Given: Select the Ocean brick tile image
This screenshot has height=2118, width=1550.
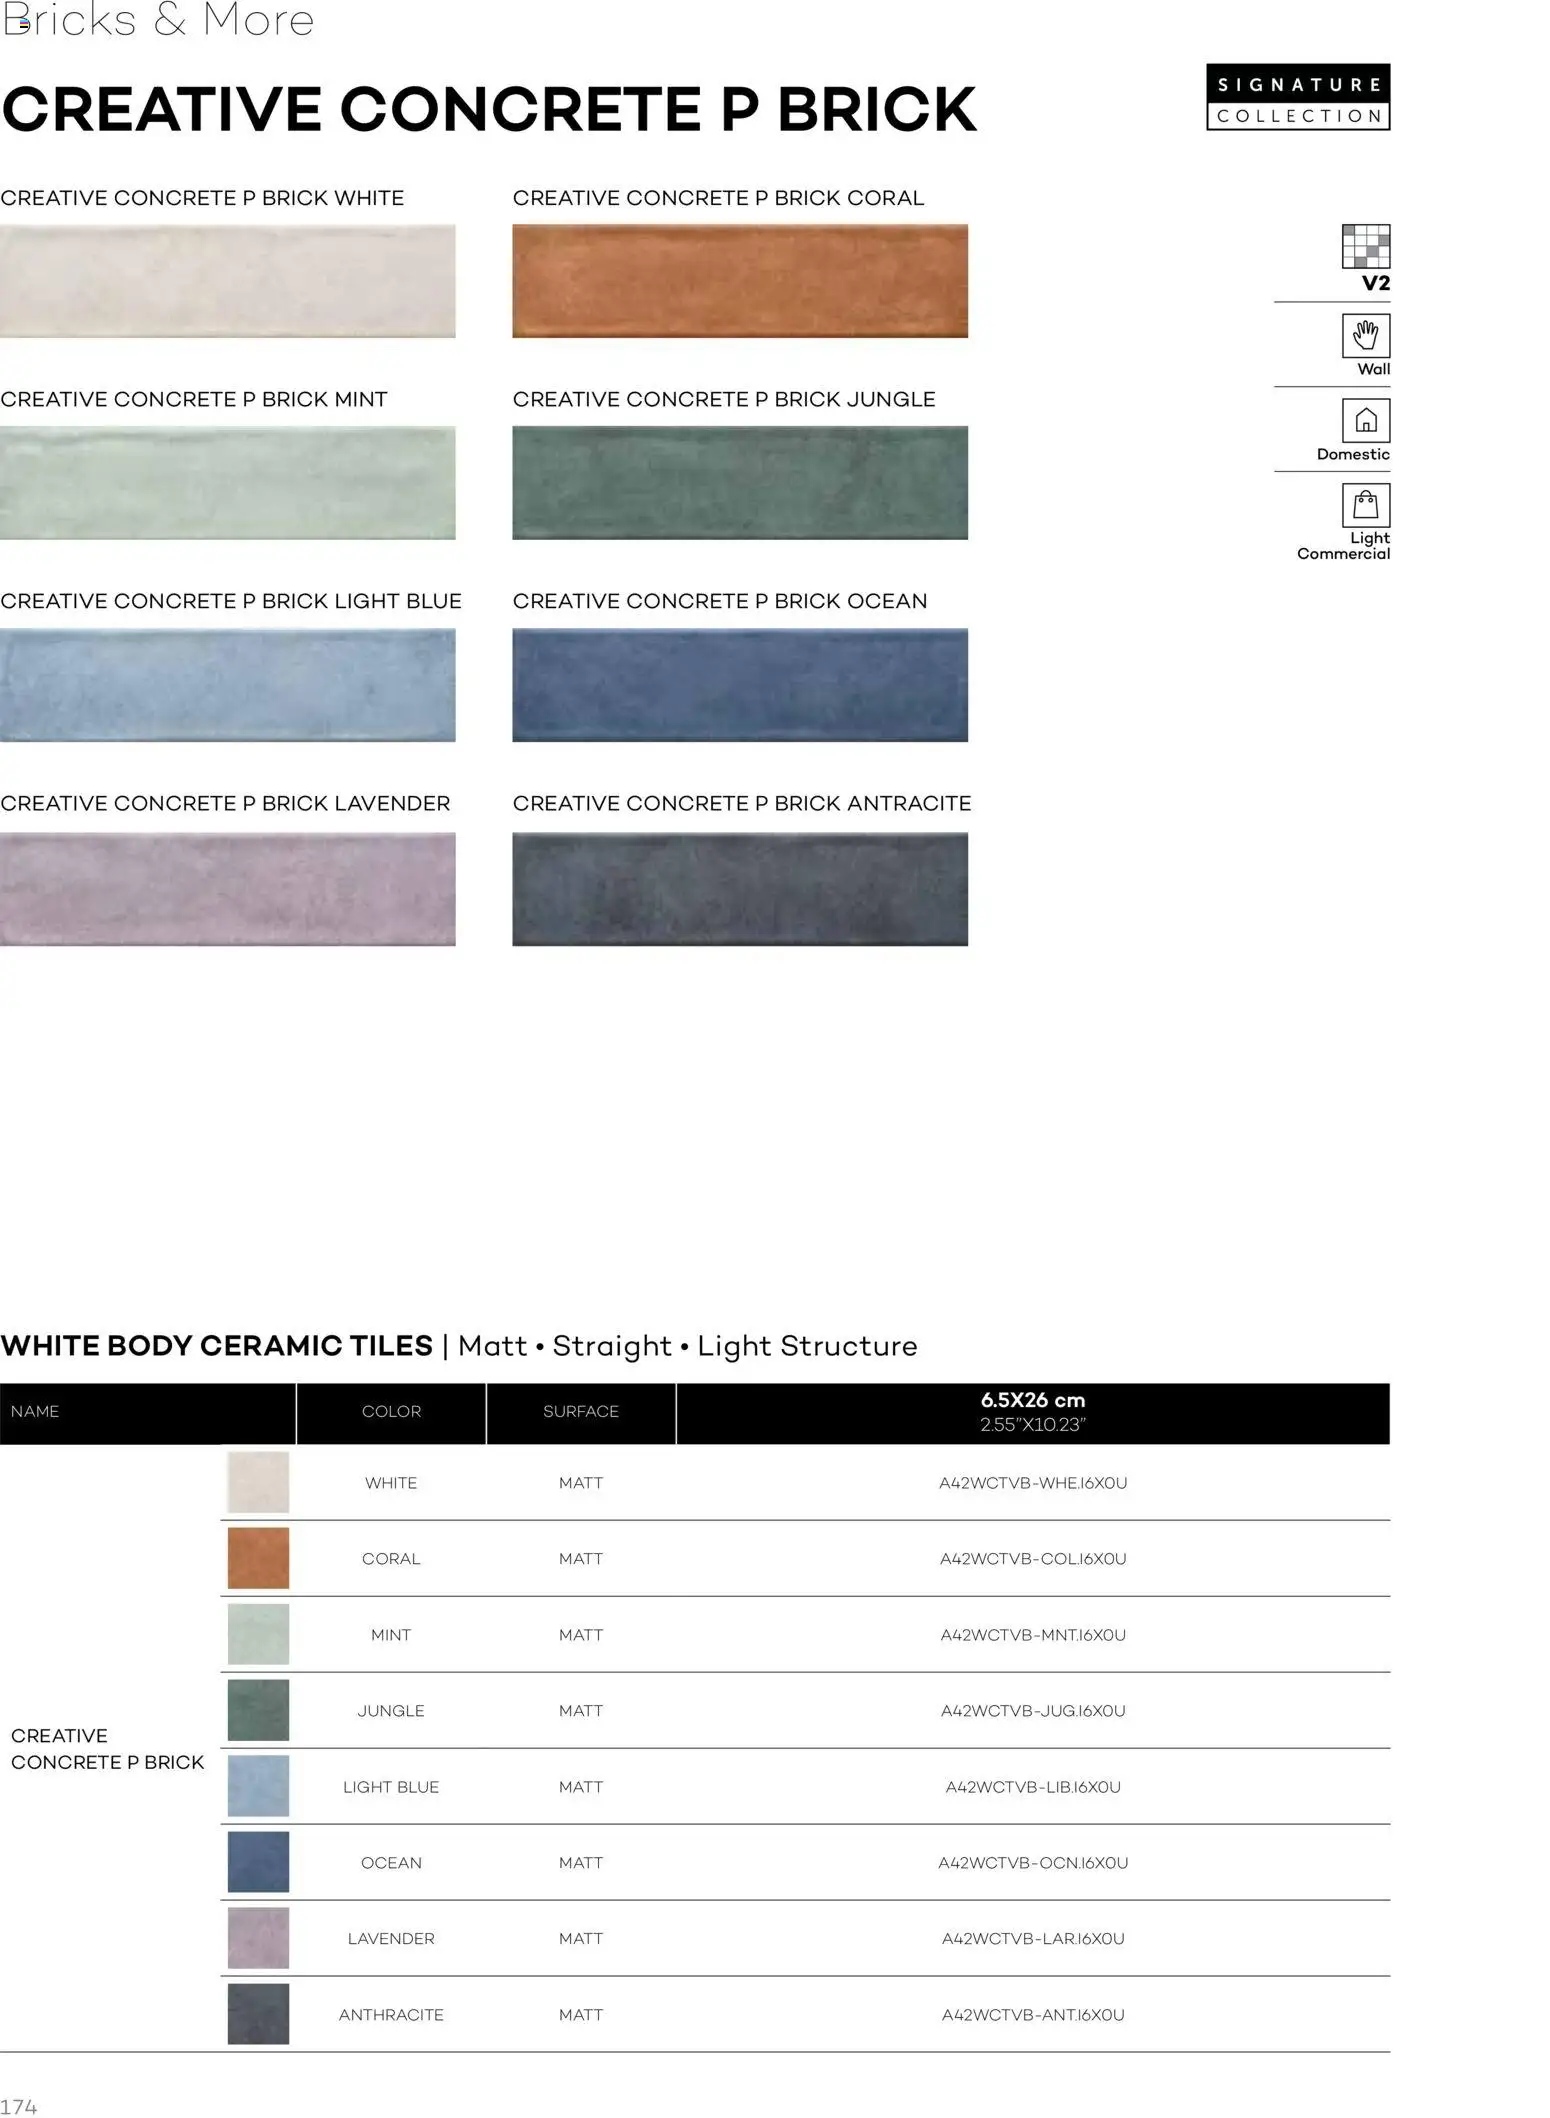Looking at the screenshot, I should coord(740,685).
